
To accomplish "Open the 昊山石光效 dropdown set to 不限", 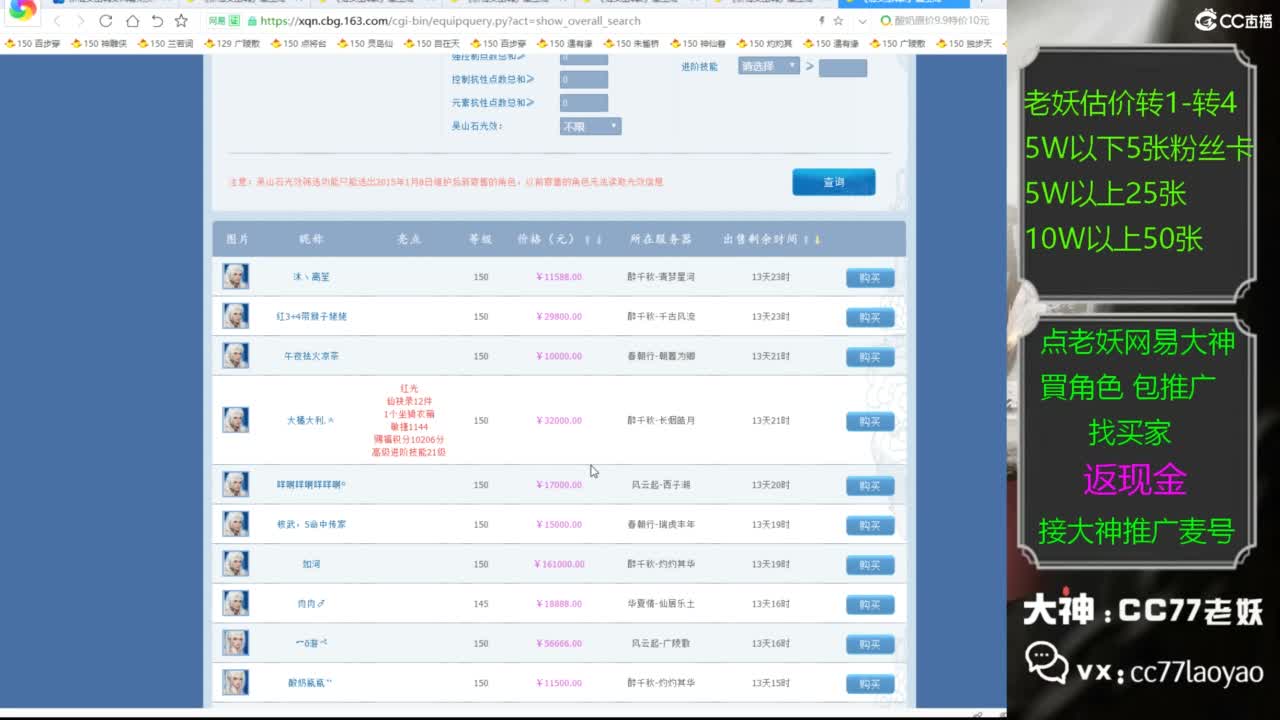I will [x=590, y=126].
